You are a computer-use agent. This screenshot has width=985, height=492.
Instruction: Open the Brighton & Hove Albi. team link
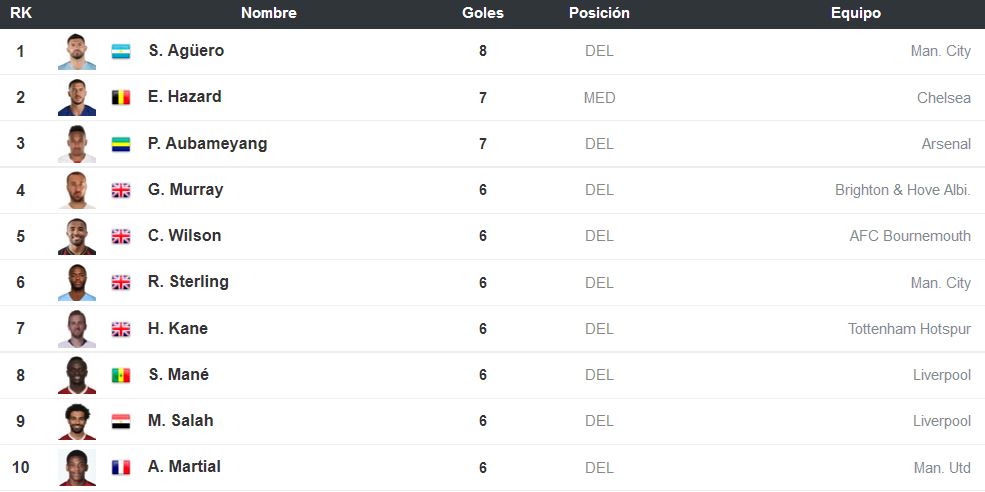pos(903,190)
